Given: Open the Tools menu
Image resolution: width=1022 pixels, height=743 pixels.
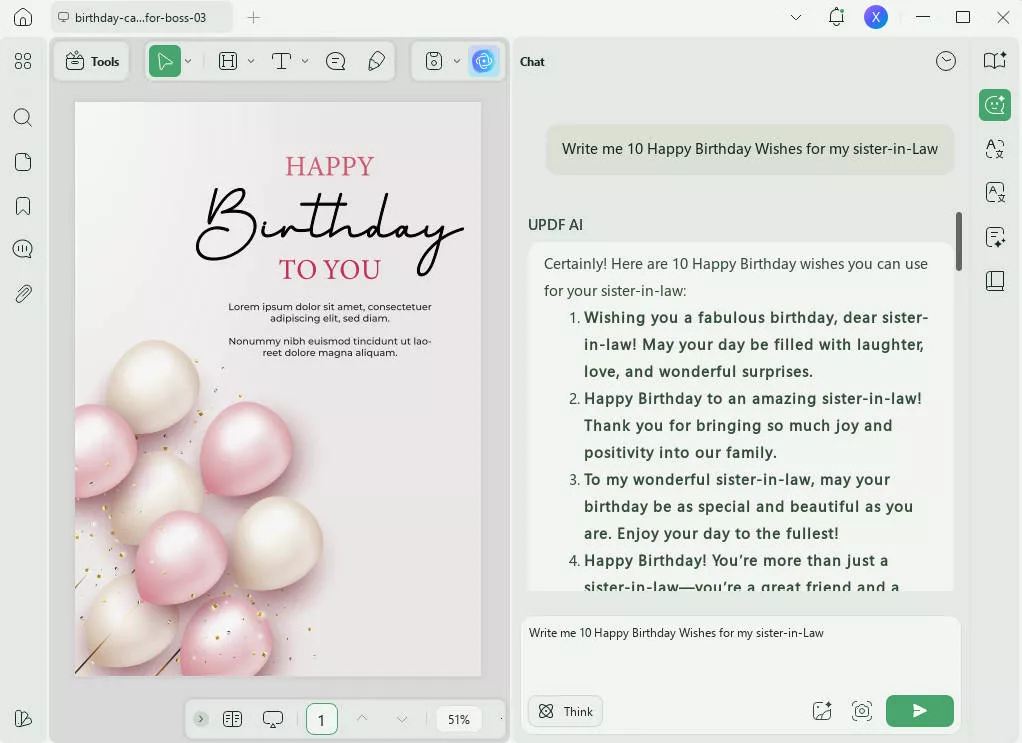Looking at the screenshot, I should coord(91,61).
